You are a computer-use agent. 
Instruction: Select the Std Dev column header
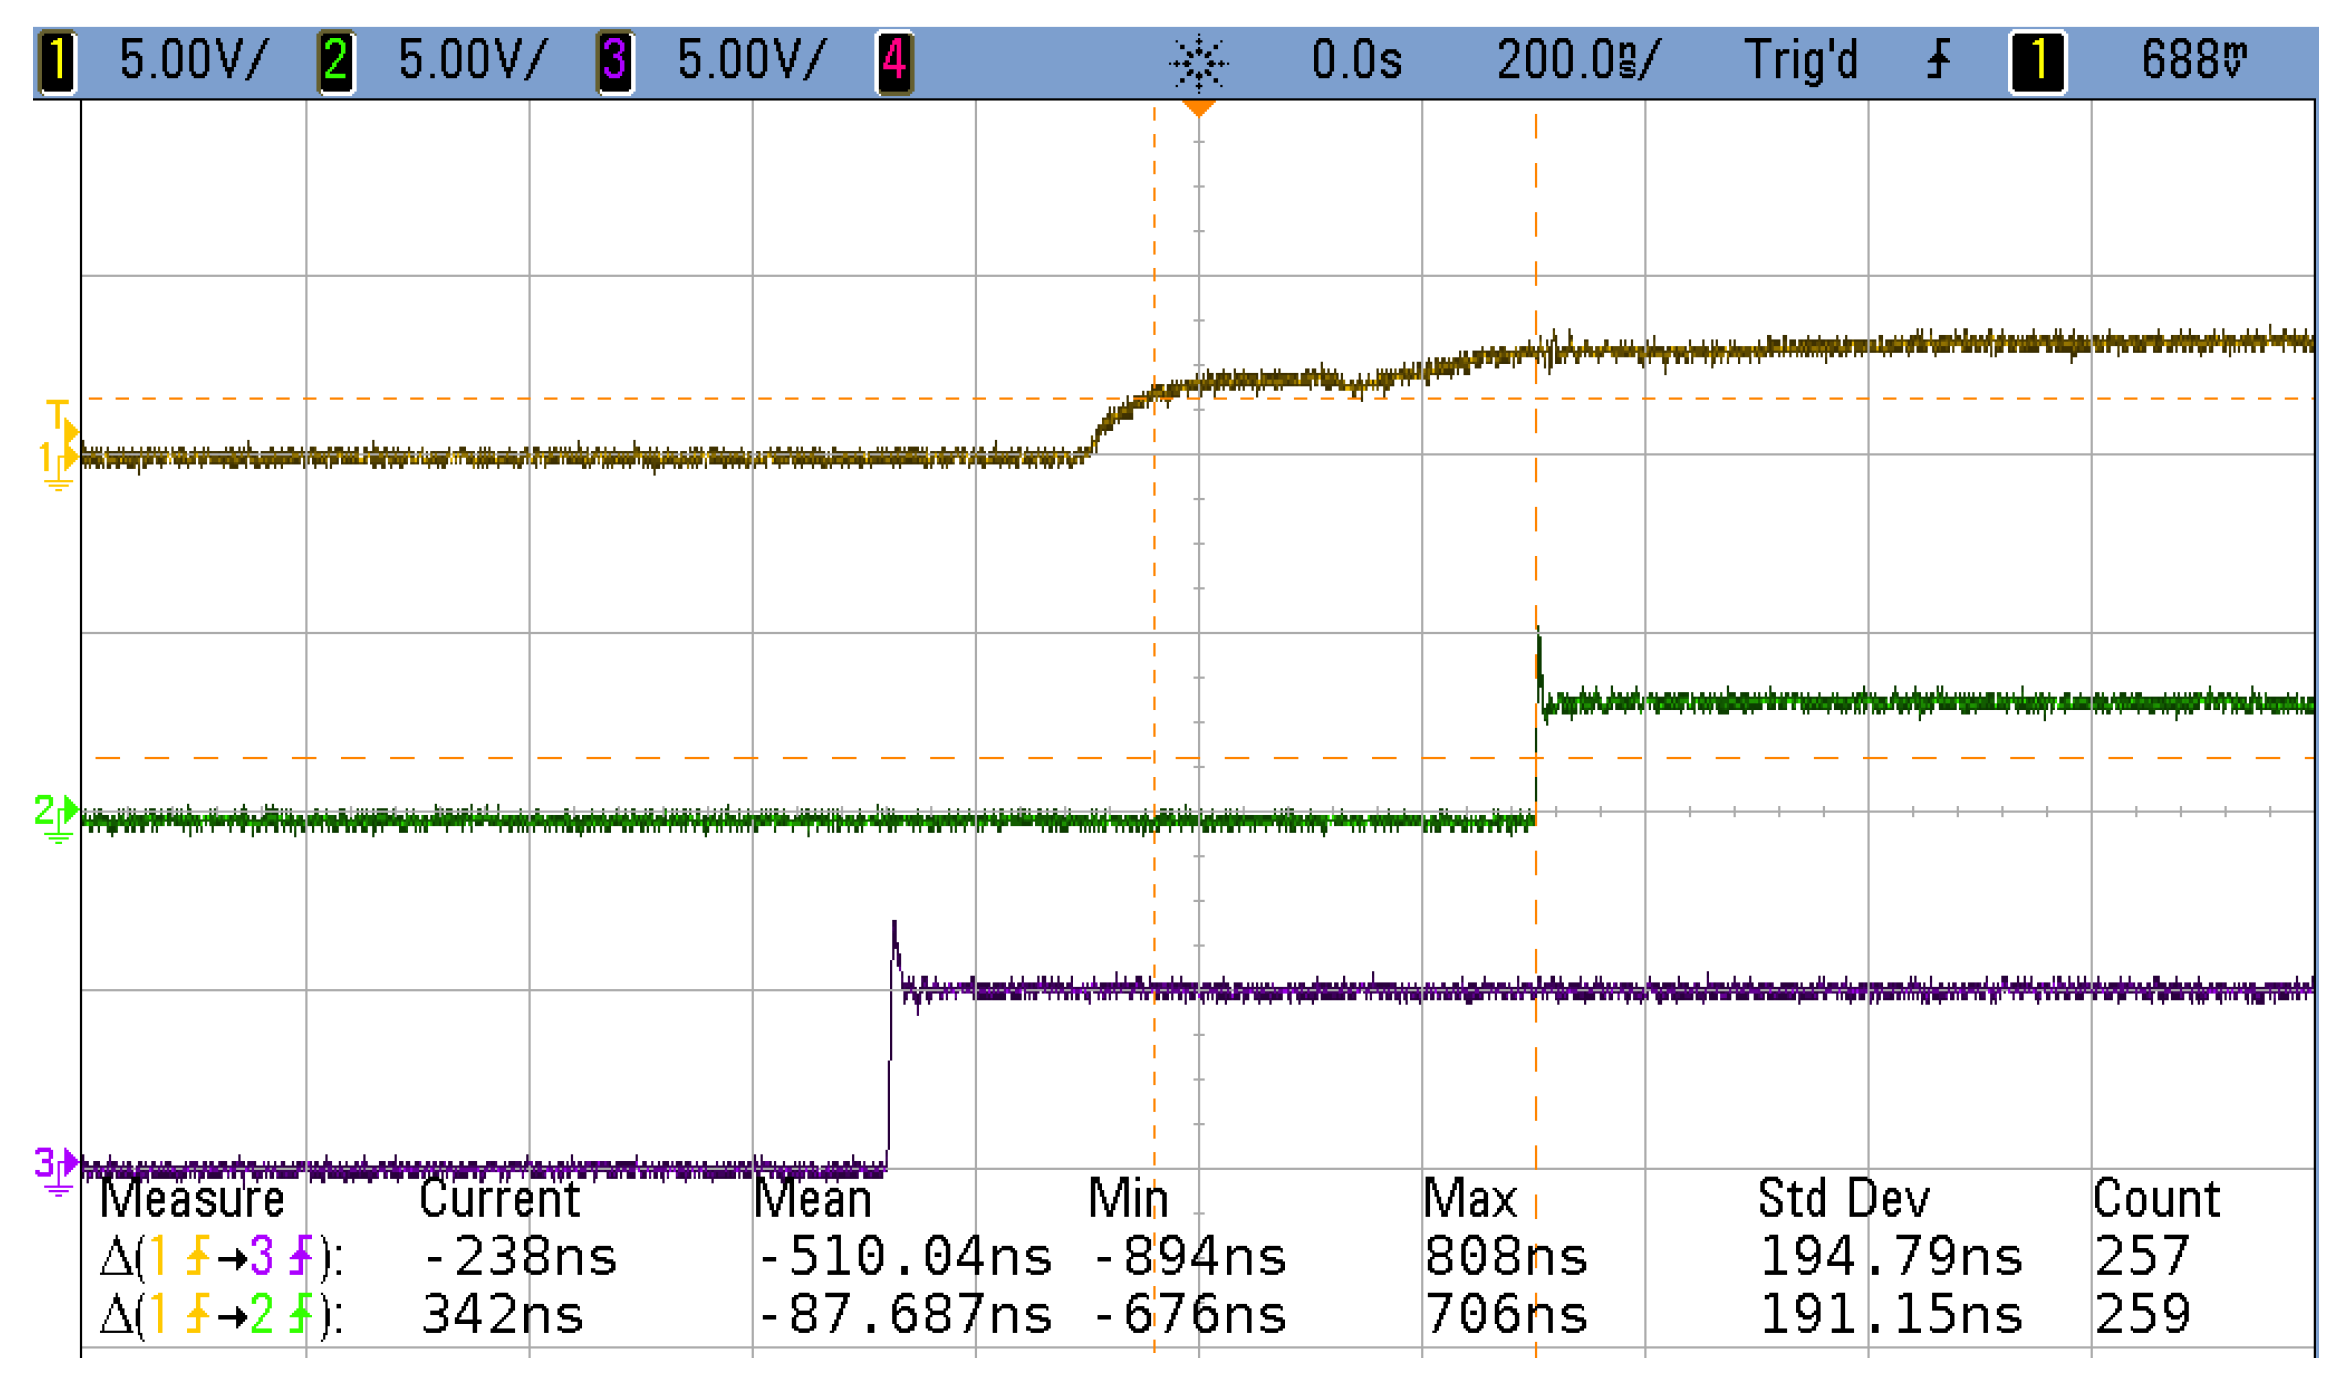(x=1845, y=1198)
